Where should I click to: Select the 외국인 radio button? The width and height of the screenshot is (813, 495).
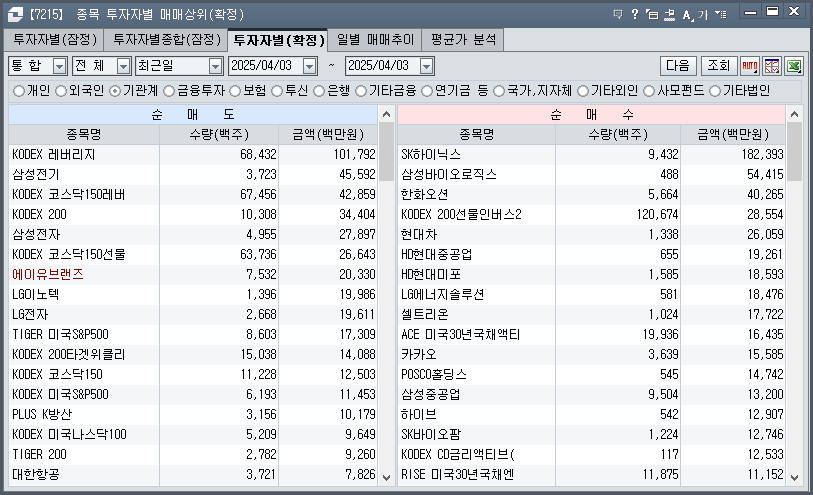(61, 91)
